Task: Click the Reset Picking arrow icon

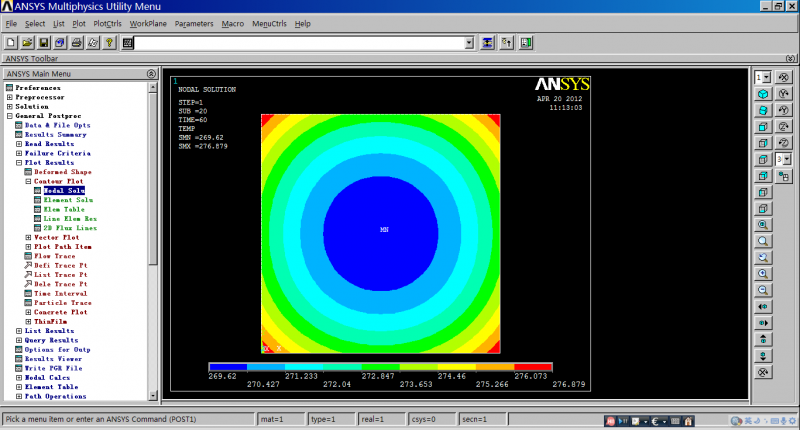Action: click(x=507, y=43)
